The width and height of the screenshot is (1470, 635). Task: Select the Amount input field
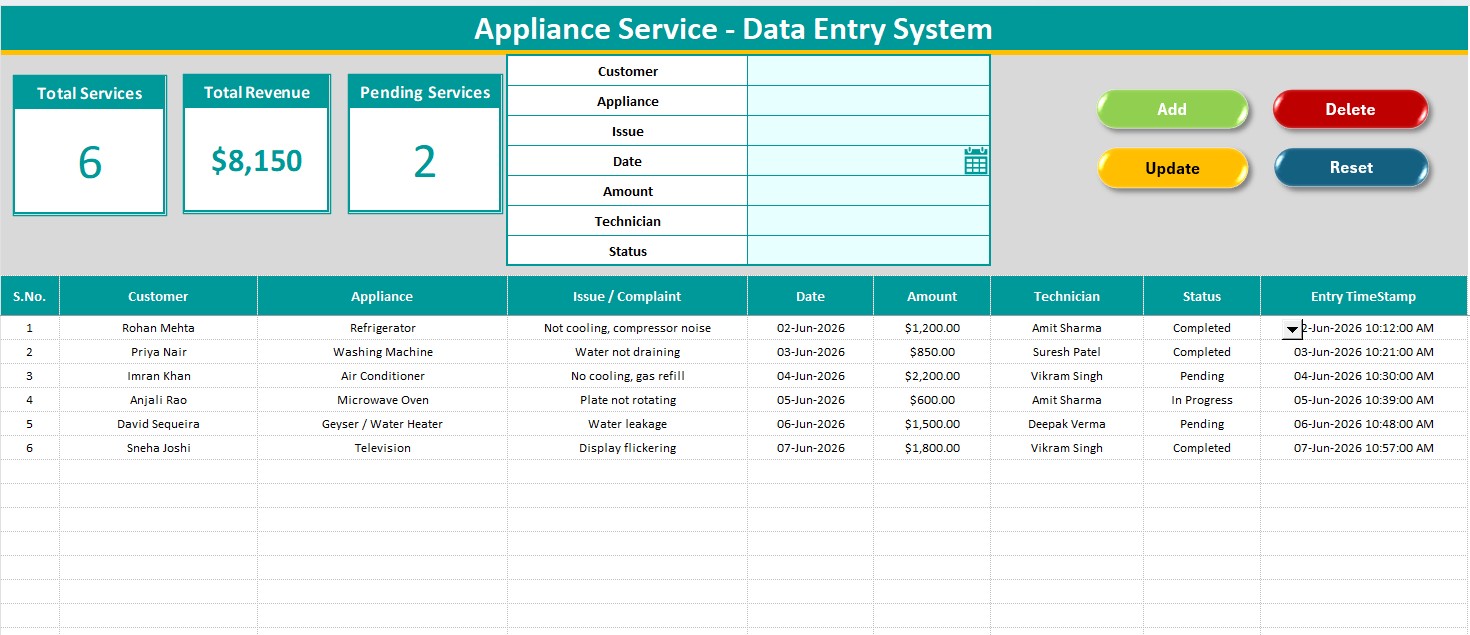tap(868, 191)
